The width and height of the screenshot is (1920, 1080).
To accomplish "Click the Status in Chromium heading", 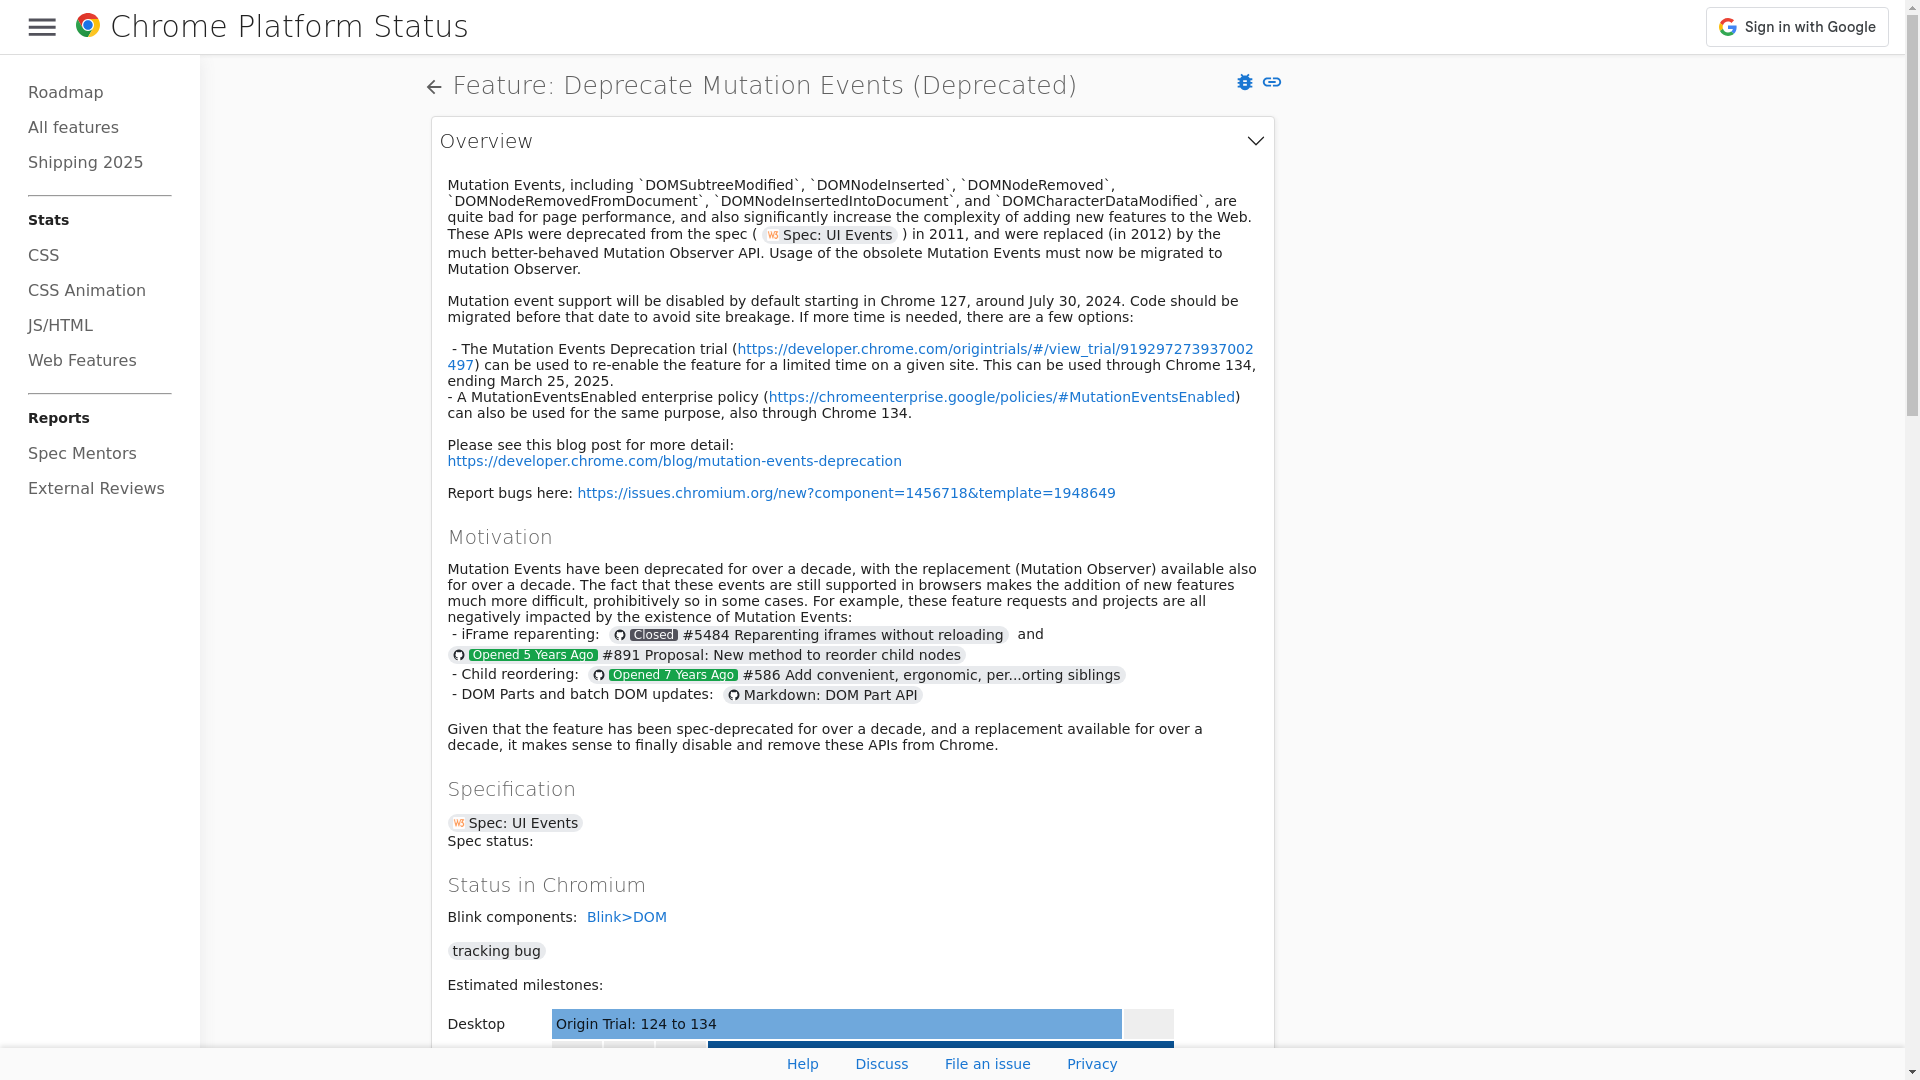I will coord(547,885).
